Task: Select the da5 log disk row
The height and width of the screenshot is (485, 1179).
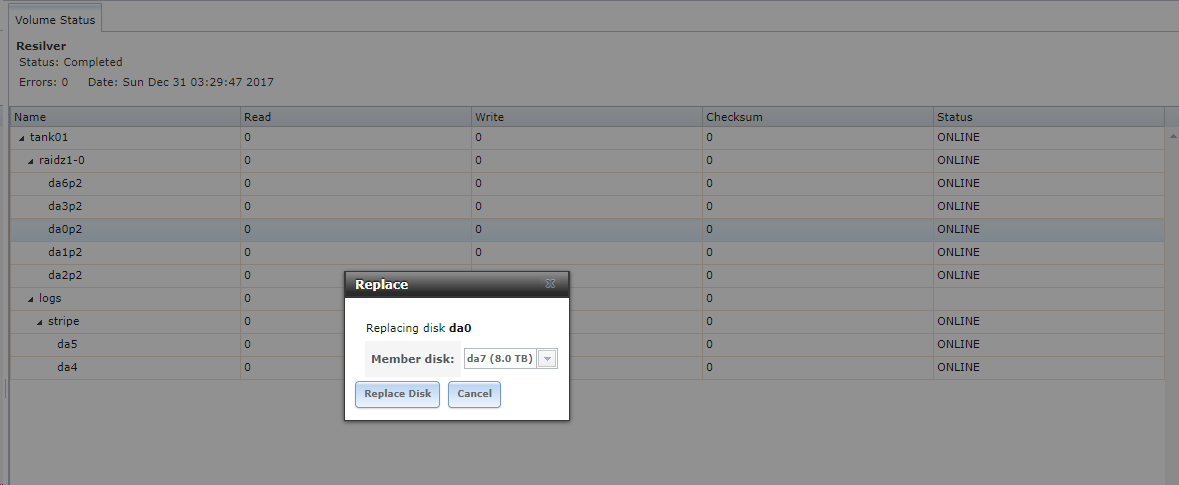Action: coord(586,344)
